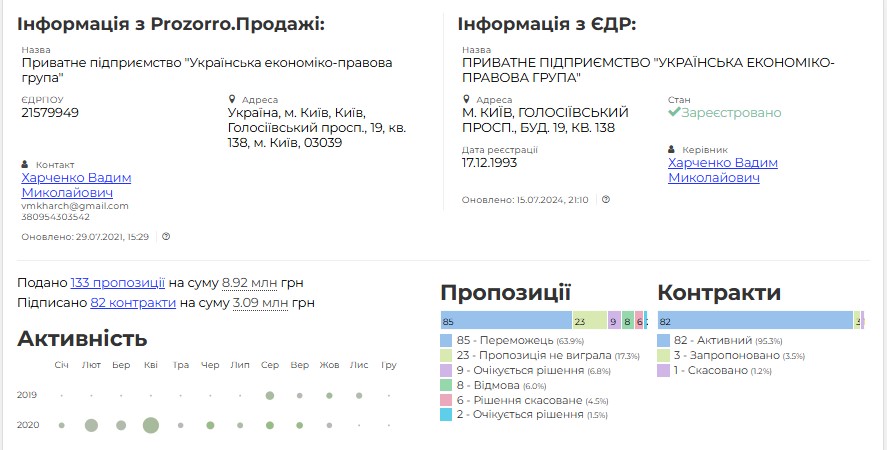Click the help icon next to Оновлено: 29.07.2021
The width and height of the screenshot is (887, 450).
coord(166,237)
